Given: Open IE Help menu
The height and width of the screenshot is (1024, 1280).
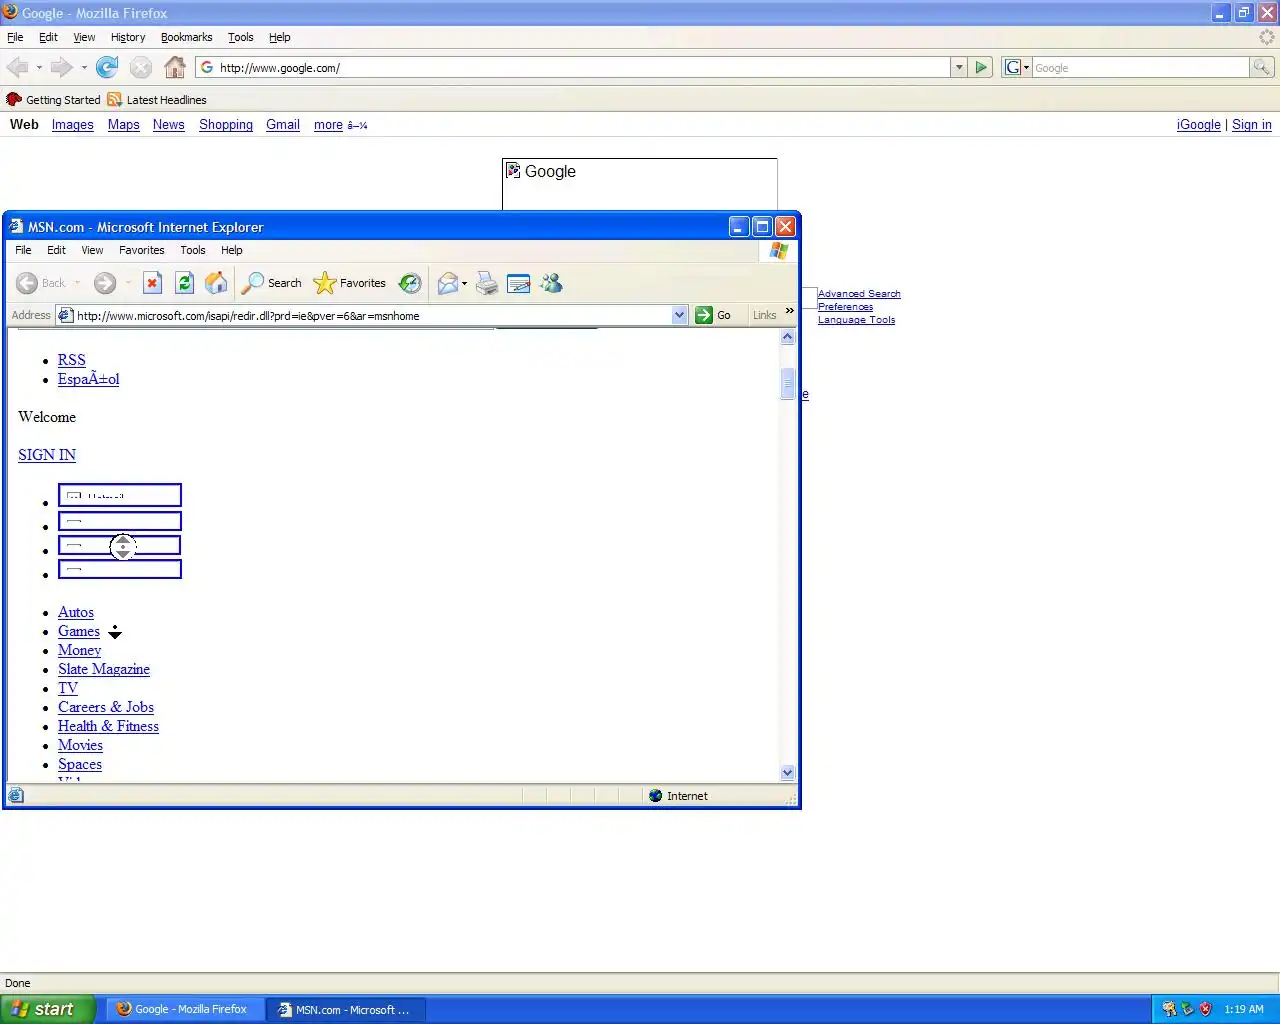Looking at the screenshot, I should coord(232,250).
